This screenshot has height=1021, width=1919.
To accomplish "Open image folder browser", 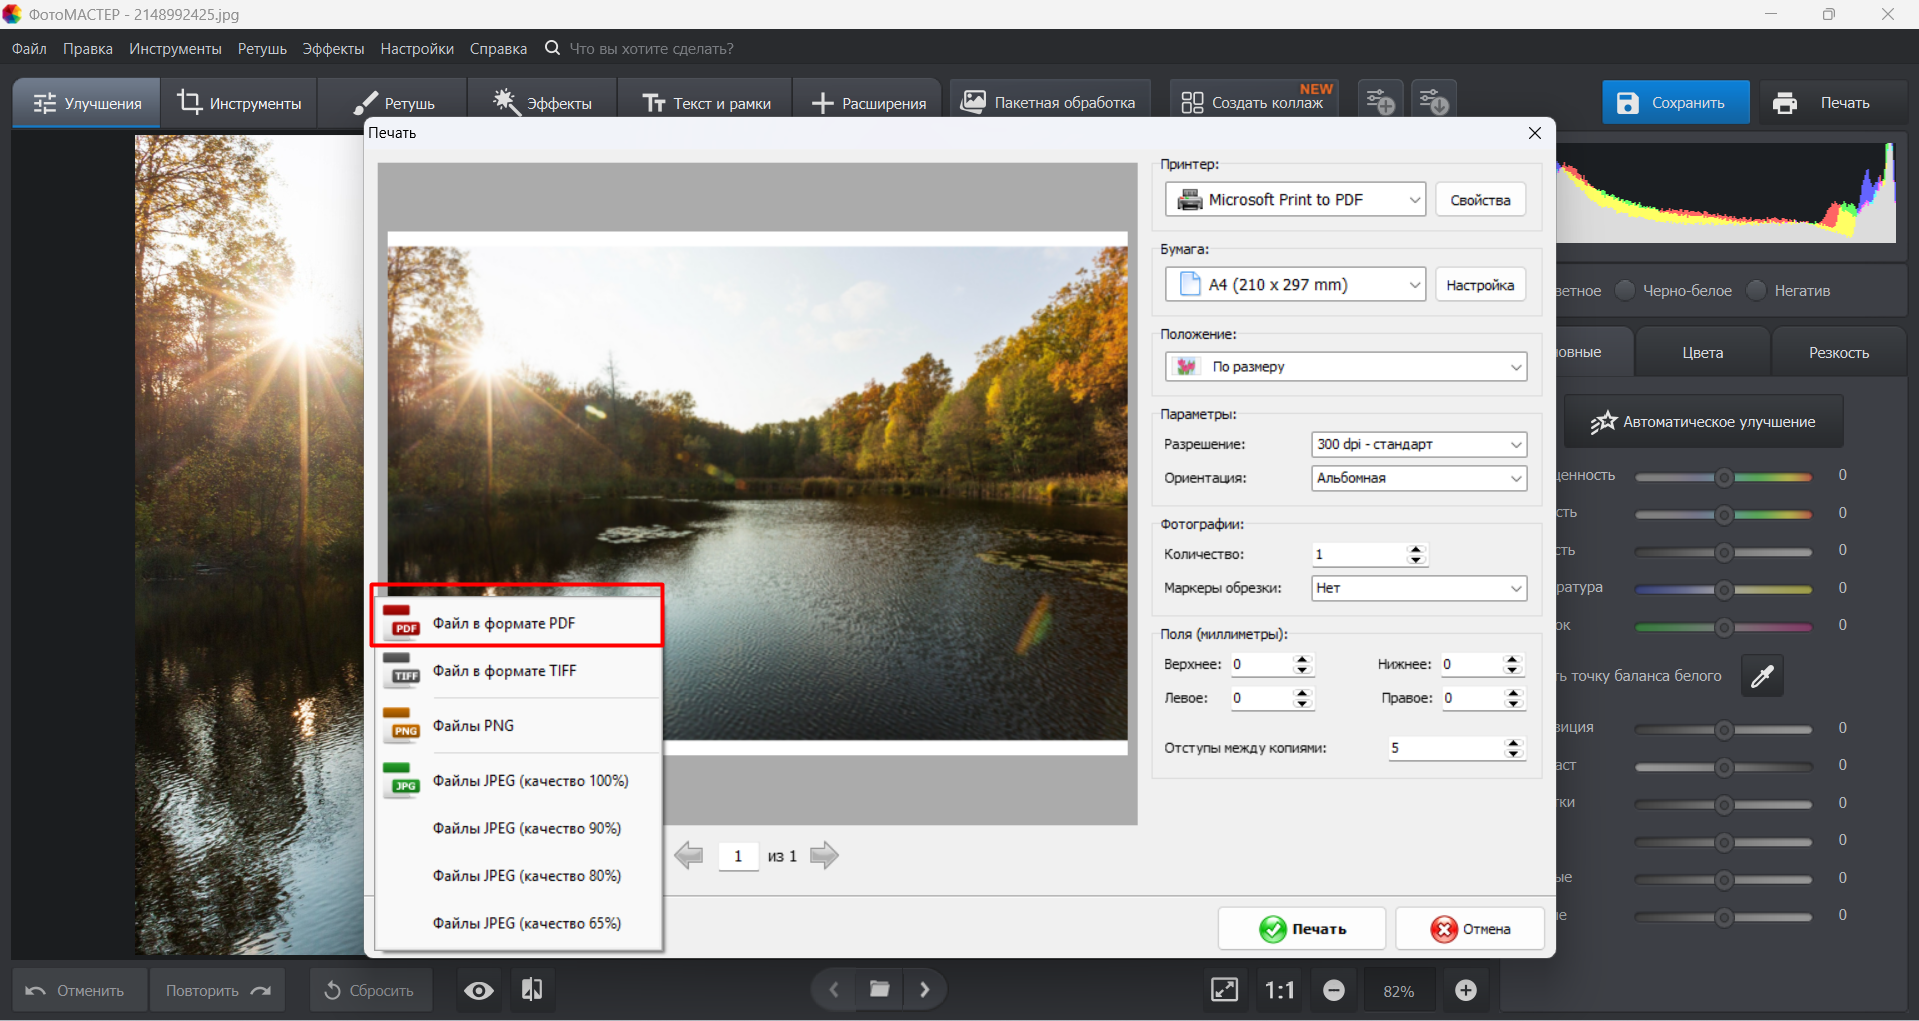I will point(879,989).
